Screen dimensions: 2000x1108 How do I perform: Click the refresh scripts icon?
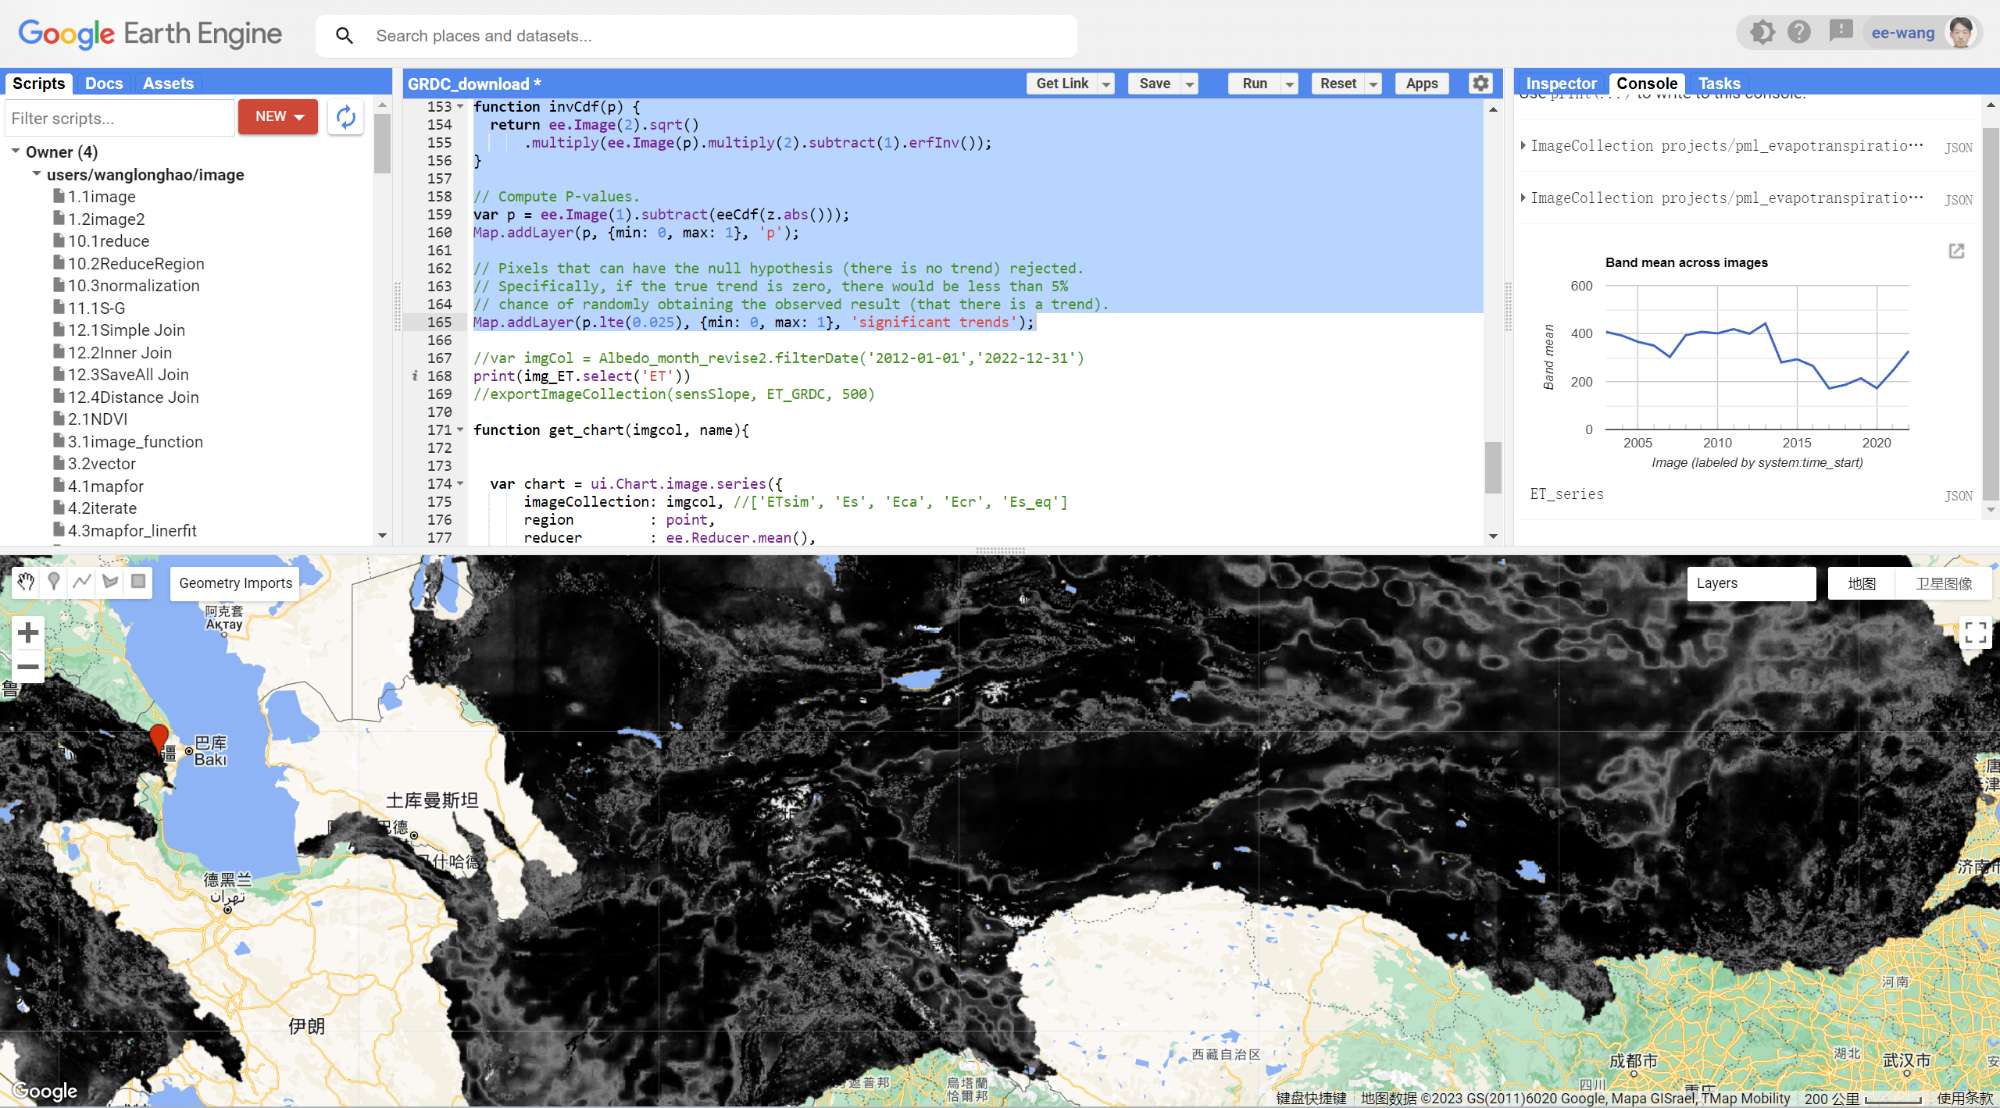(x=346, y=117)
